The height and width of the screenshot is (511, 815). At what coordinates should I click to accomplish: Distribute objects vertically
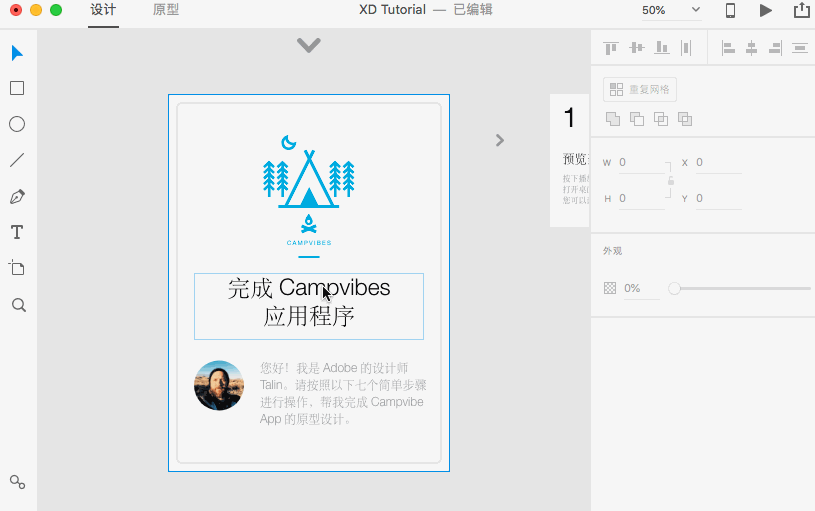(x=686, y=48)
